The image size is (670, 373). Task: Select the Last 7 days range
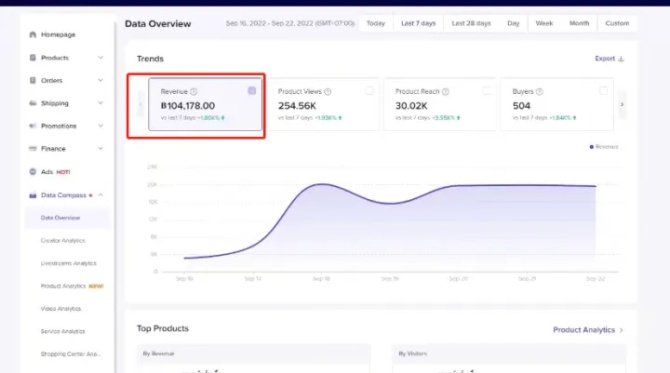(x=418, y=23)
